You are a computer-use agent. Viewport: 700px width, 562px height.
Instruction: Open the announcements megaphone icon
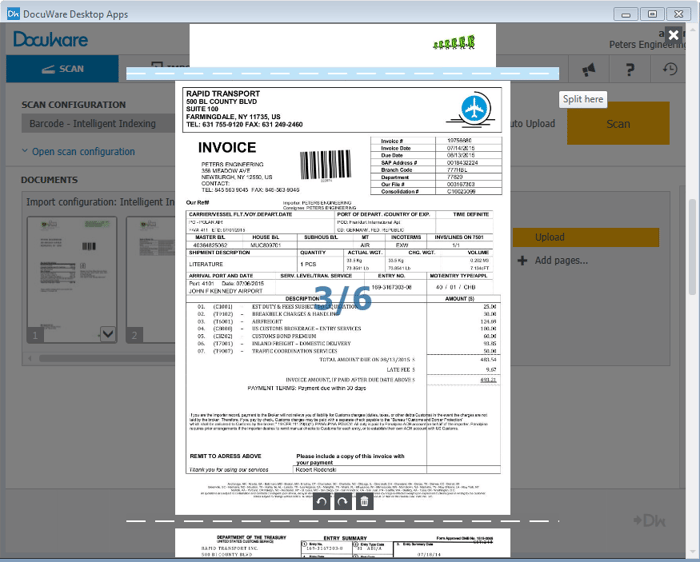pyautogui.click(x=589, y=69)
